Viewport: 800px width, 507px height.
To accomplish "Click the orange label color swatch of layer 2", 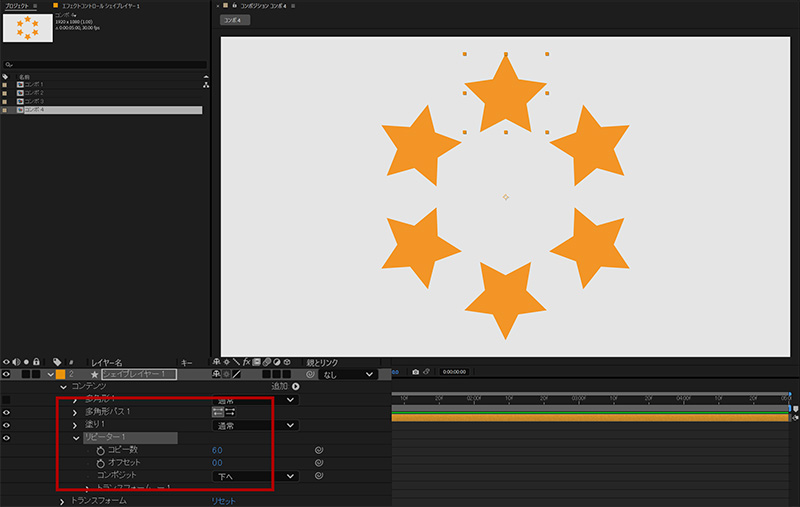I will tap(60, 374).
